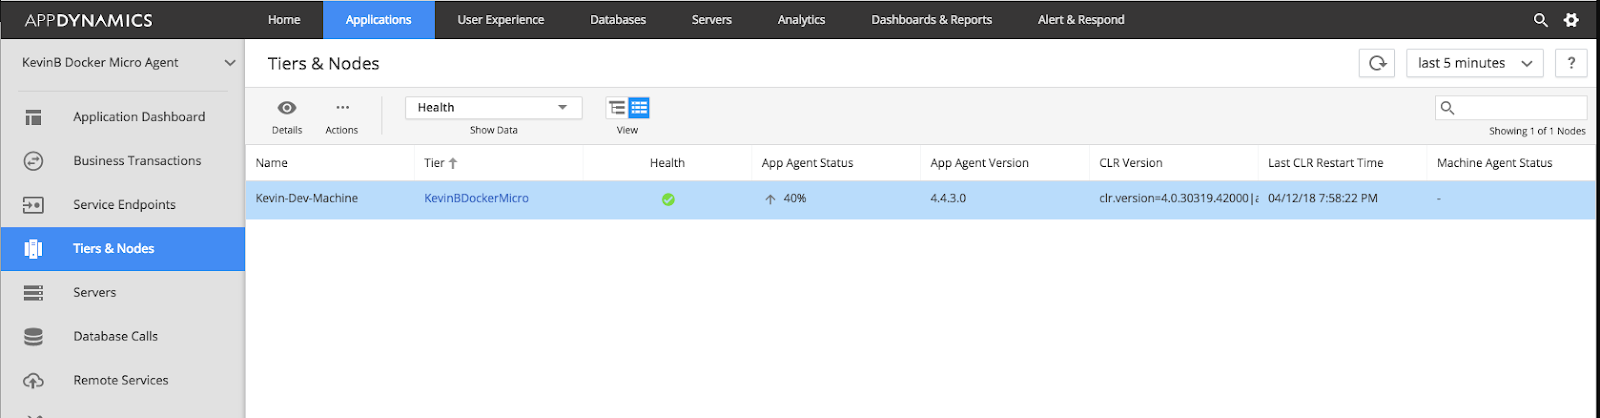Go to the Home tab

click(284, 20)
